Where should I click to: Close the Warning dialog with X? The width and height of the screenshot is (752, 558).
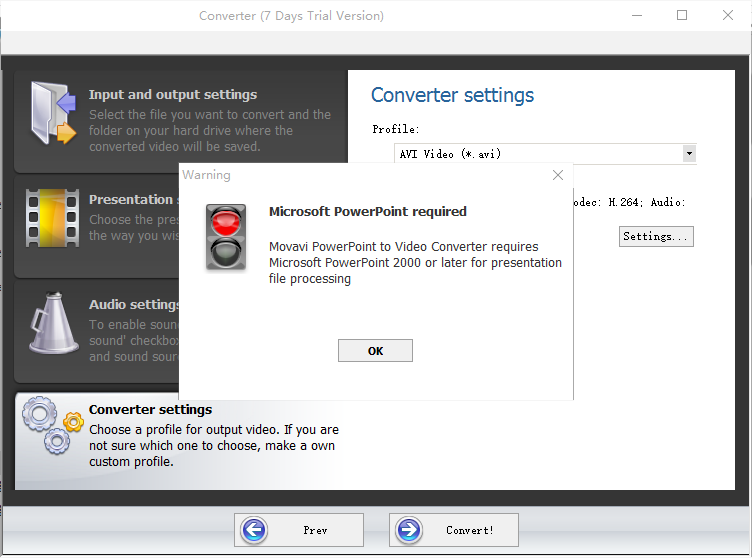[558, 175]
